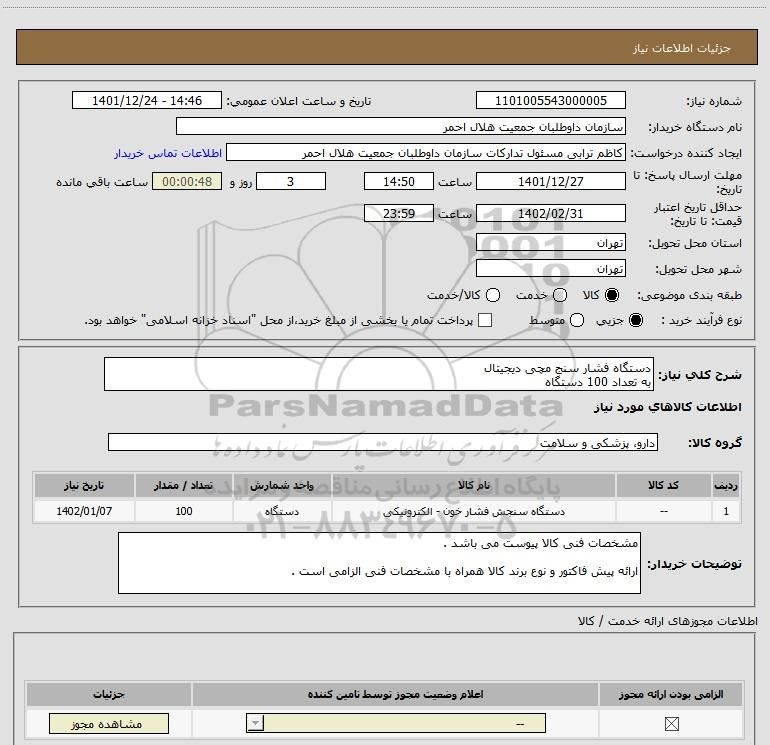Viewport: 770px width, 745px height.
Task: Select the کالا/خدمت radio button
Action: pos(493,295)
